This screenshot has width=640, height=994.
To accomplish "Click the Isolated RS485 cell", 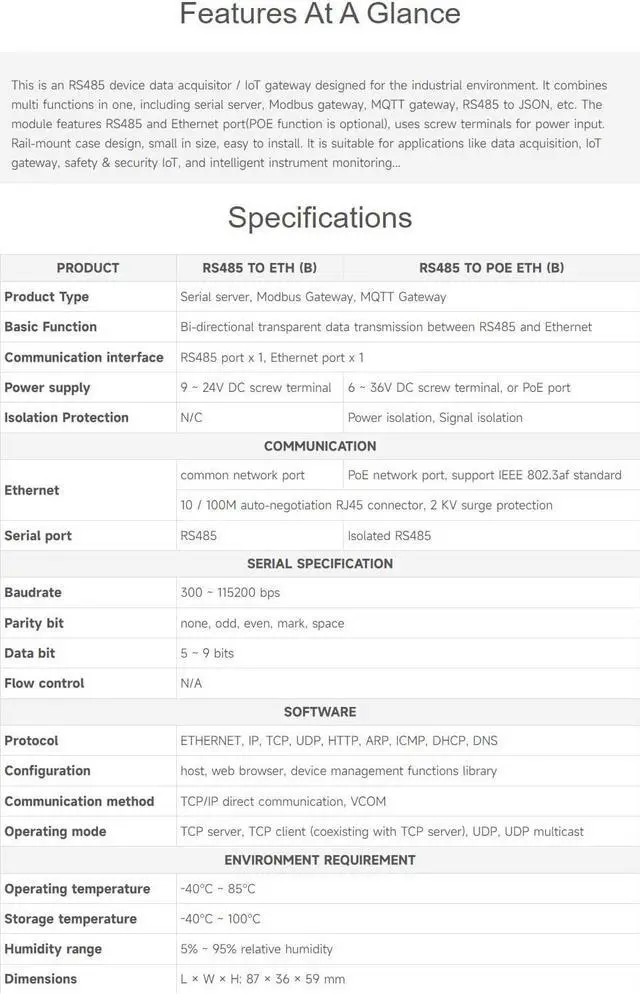I will 389,536.
